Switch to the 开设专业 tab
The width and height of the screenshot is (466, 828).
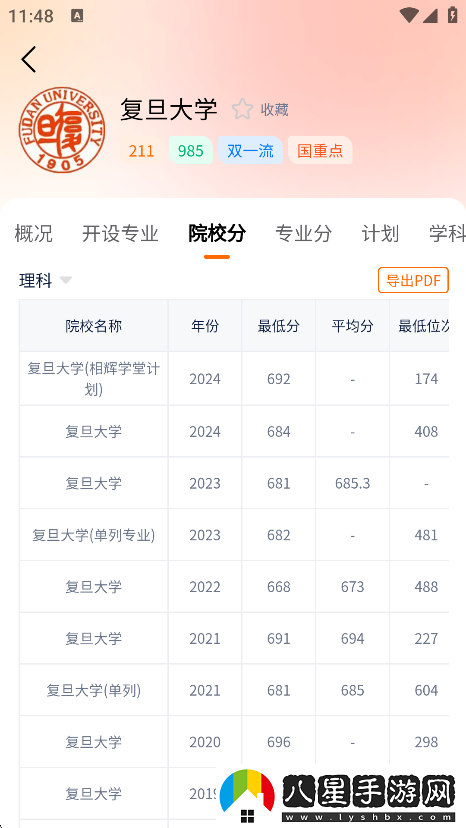pyautogui.click(x=120, y=233)
